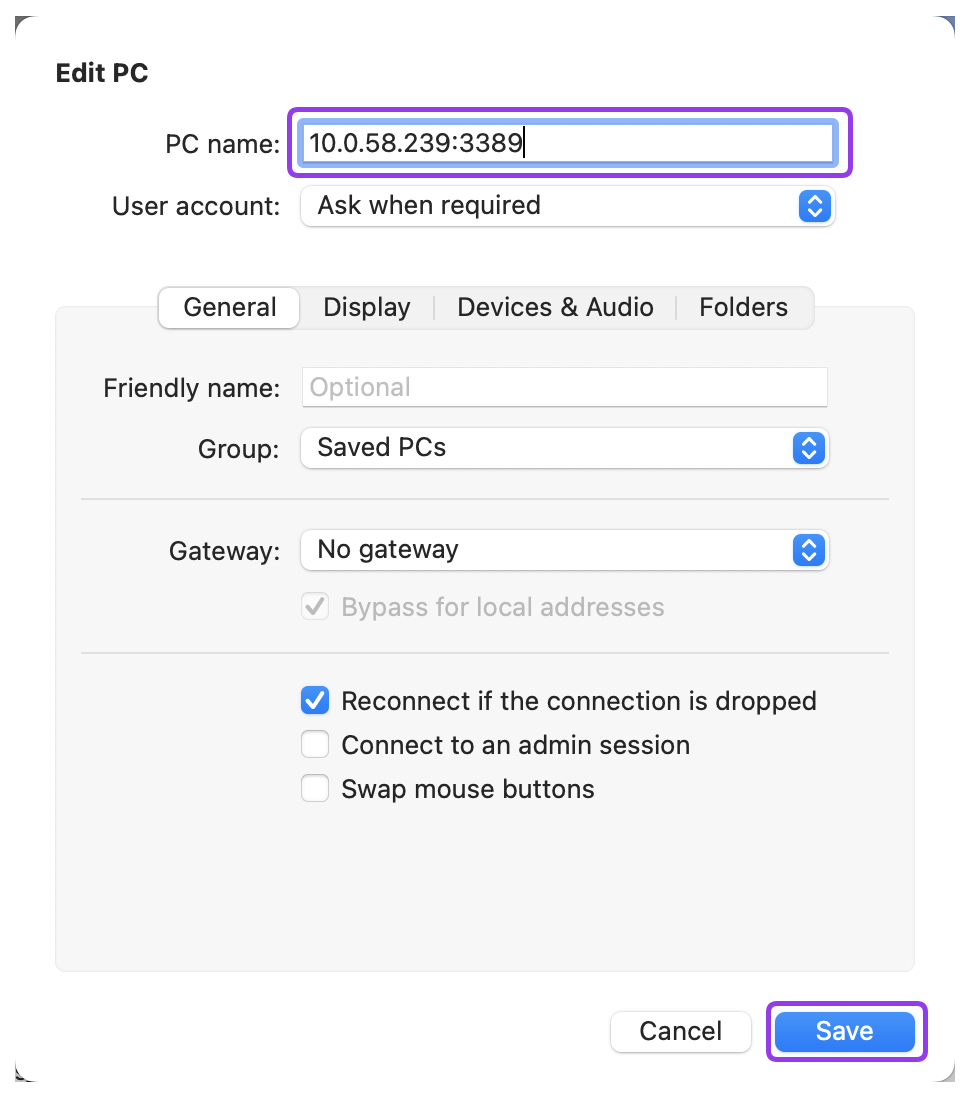
Task: Enable "Connect to an admin session"
Action: [x=315, y=744]
